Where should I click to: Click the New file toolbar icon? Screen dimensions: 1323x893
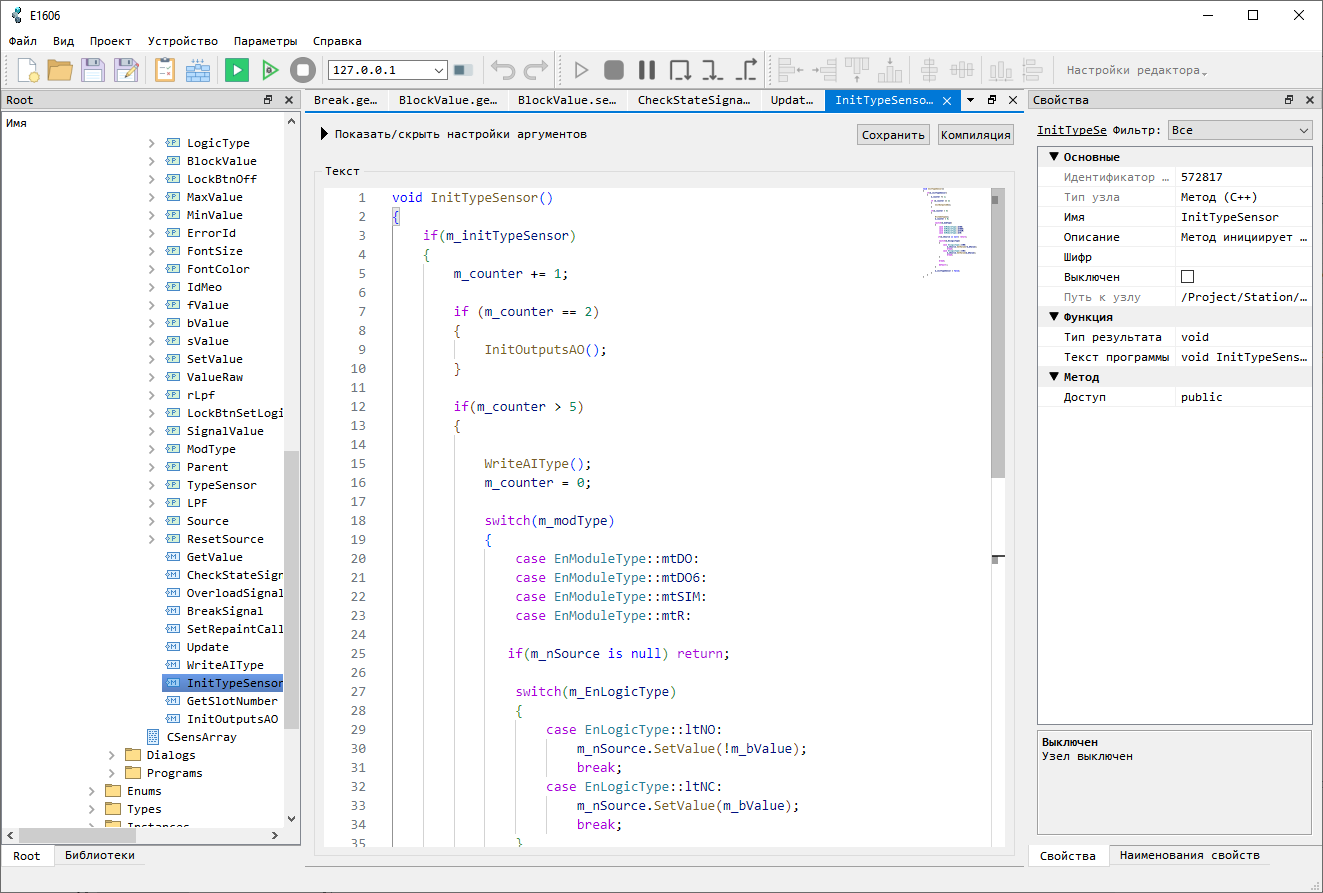click(x=27, y=70)
